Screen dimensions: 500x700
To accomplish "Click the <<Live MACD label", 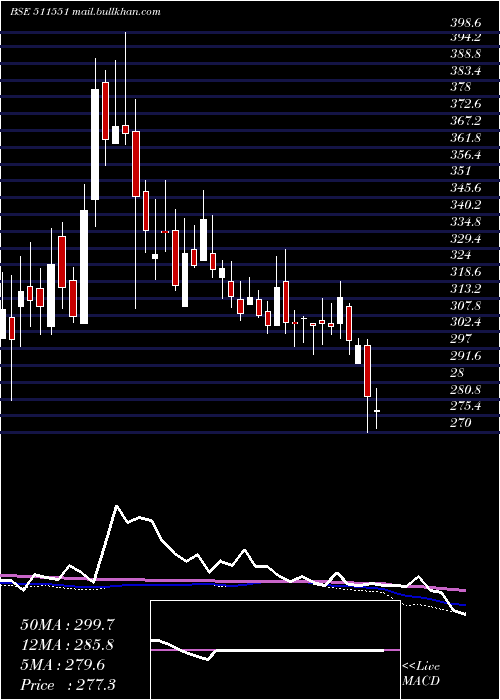I will 421,674.
